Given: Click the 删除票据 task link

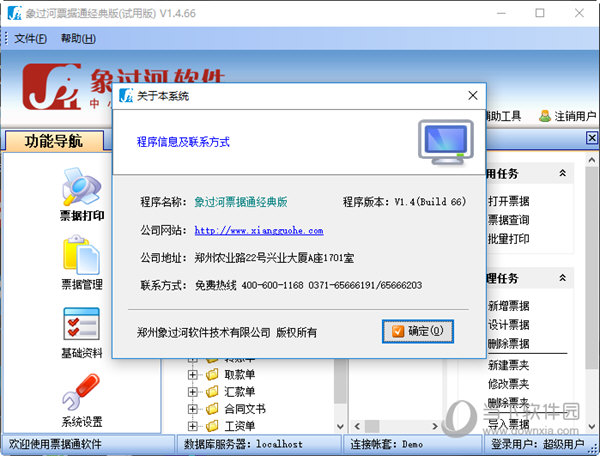Looking at the screenshot, I should [509, 344].
